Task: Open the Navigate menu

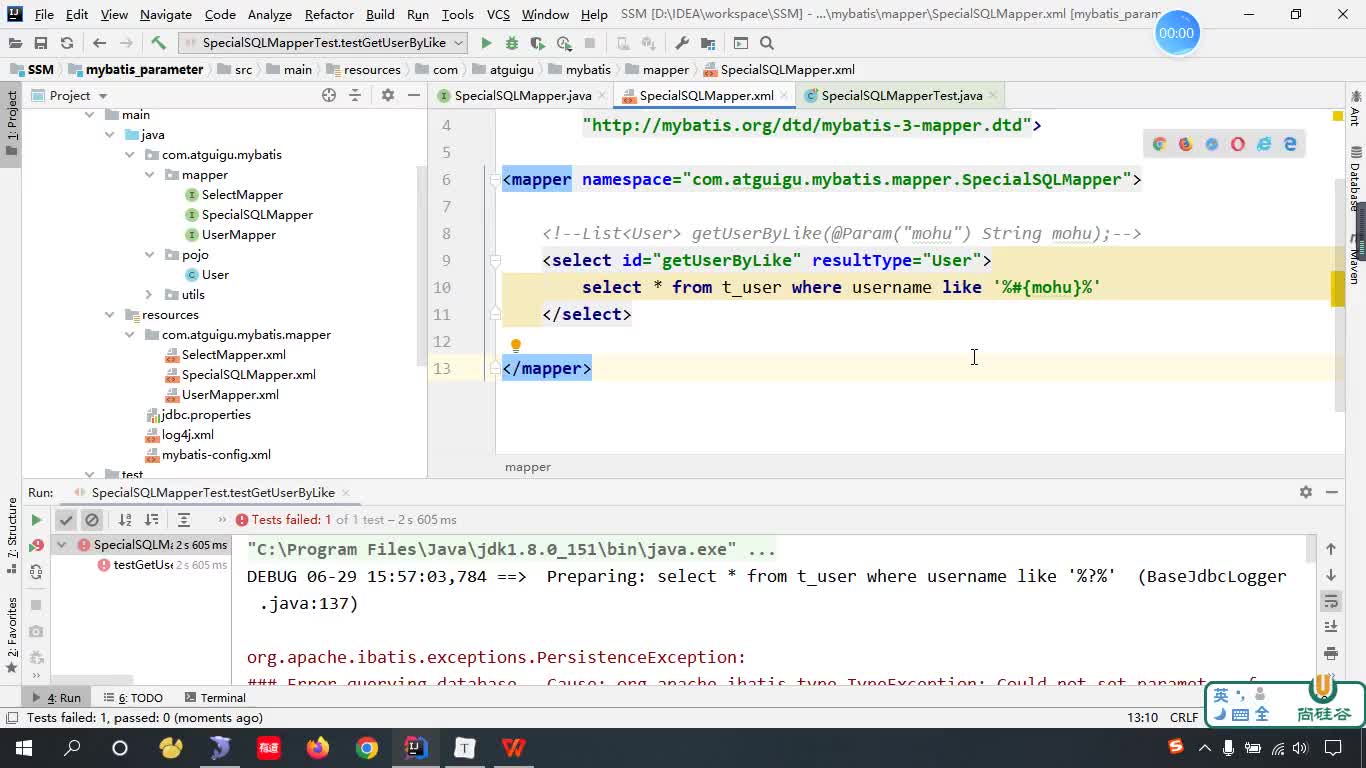Action: (166, 15)
